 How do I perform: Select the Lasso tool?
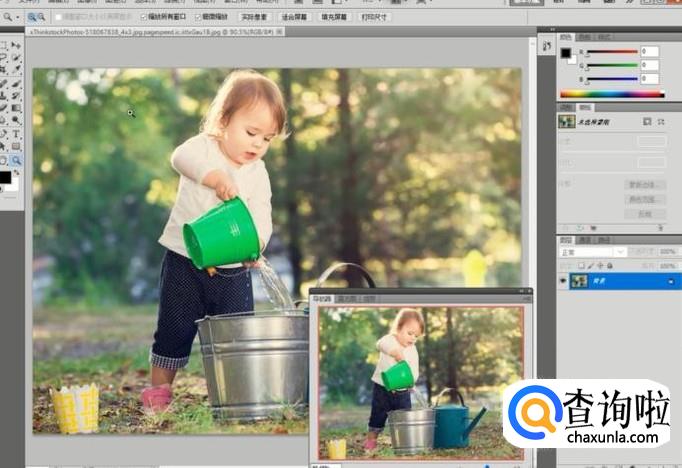coord(3,57)
